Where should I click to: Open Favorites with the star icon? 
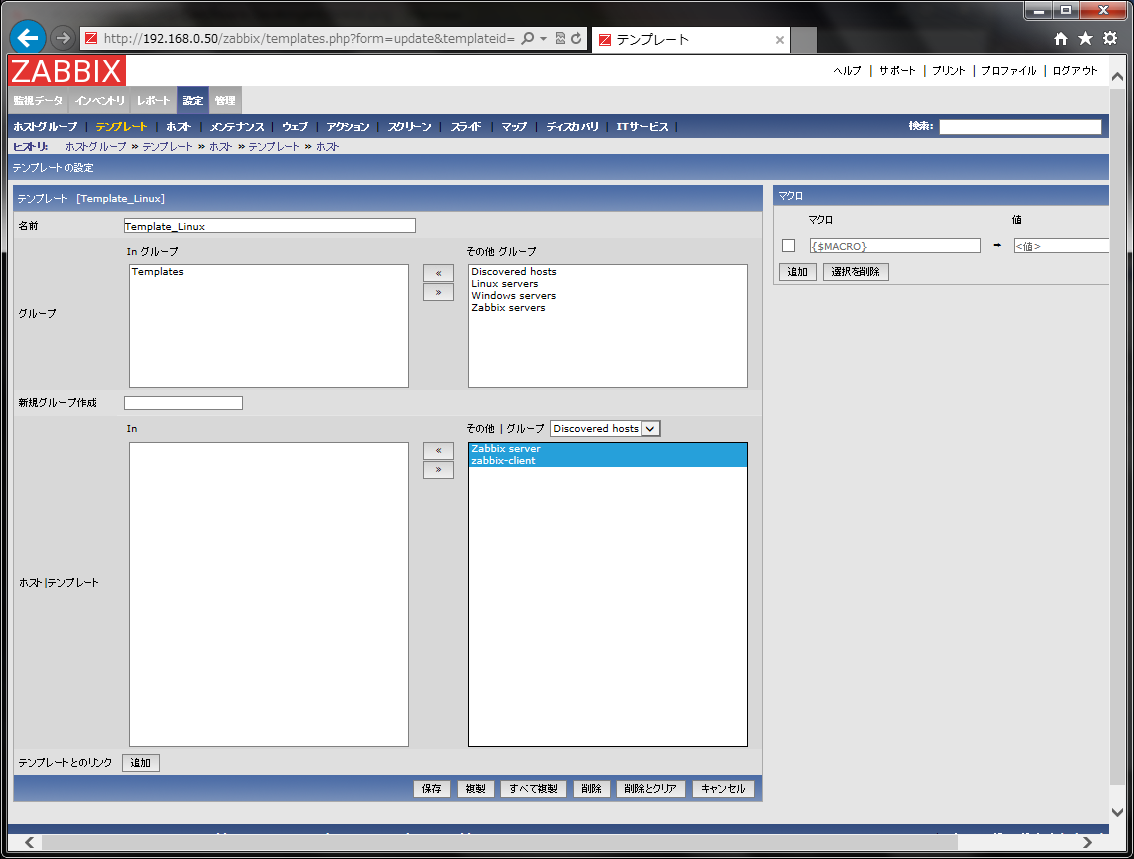1086,38
